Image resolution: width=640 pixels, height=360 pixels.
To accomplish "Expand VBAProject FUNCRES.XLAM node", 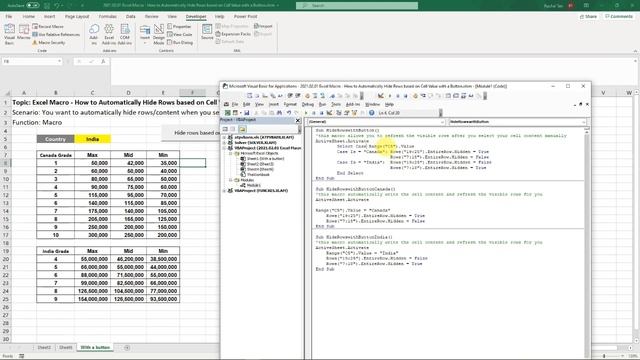I will tap(224, 191).
